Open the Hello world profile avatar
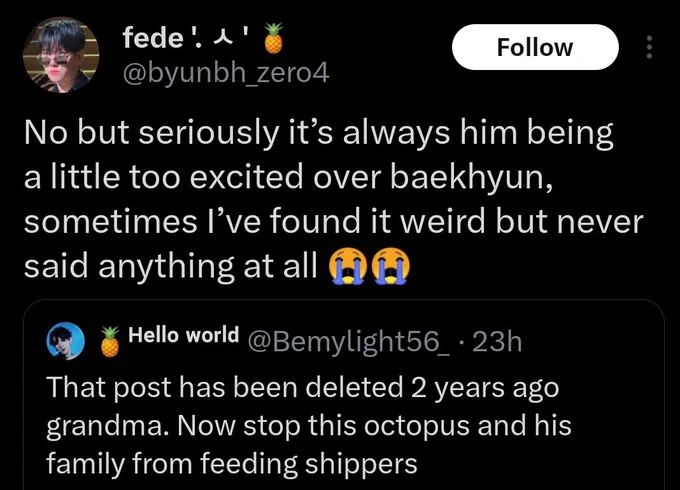This screenshot has width=680, height=490. click(x=65, y=341)
